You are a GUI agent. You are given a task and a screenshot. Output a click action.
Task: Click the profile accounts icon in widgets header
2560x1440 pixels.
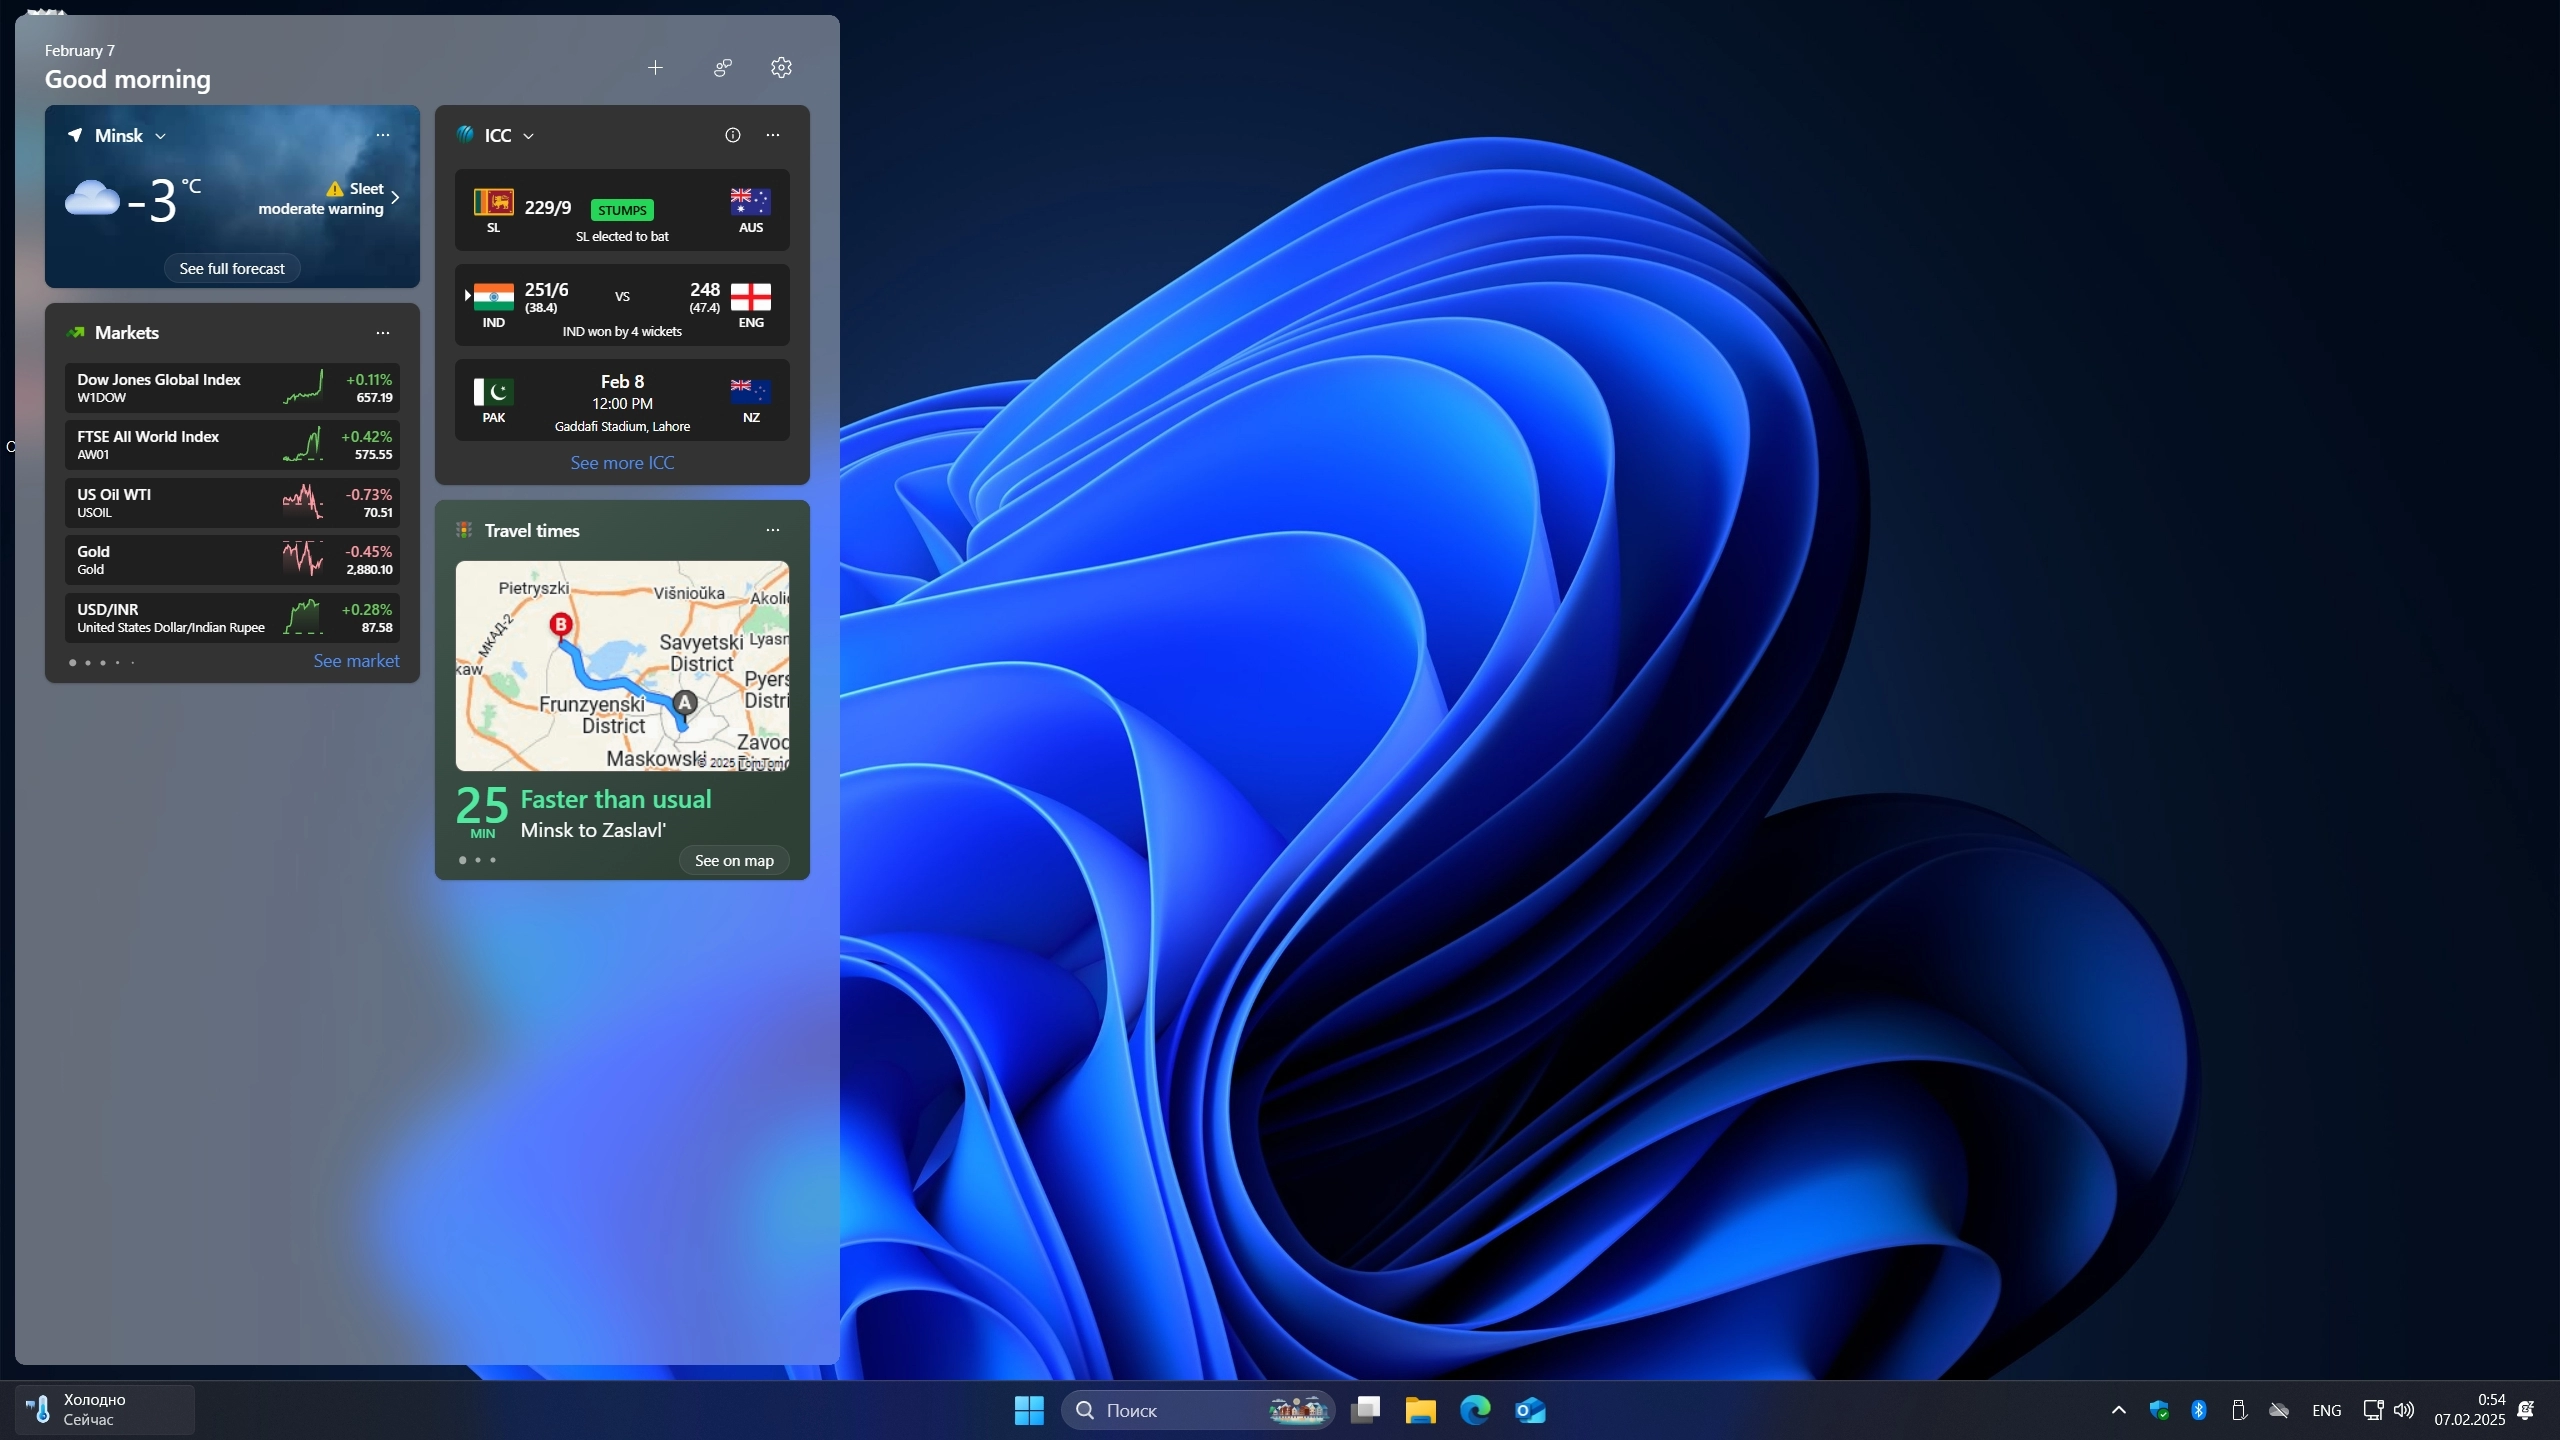(x=722, y=67)
